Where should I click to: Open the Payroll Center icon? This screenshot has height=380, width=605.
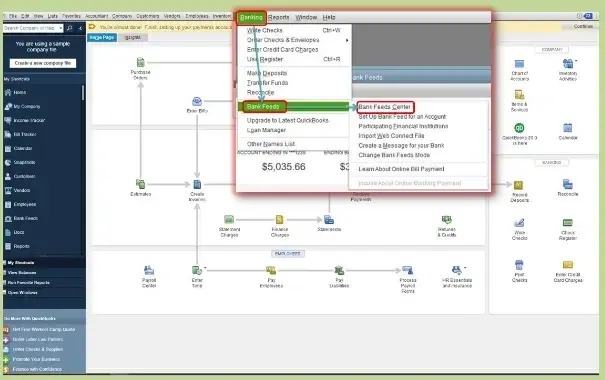[x=149, y=270]
